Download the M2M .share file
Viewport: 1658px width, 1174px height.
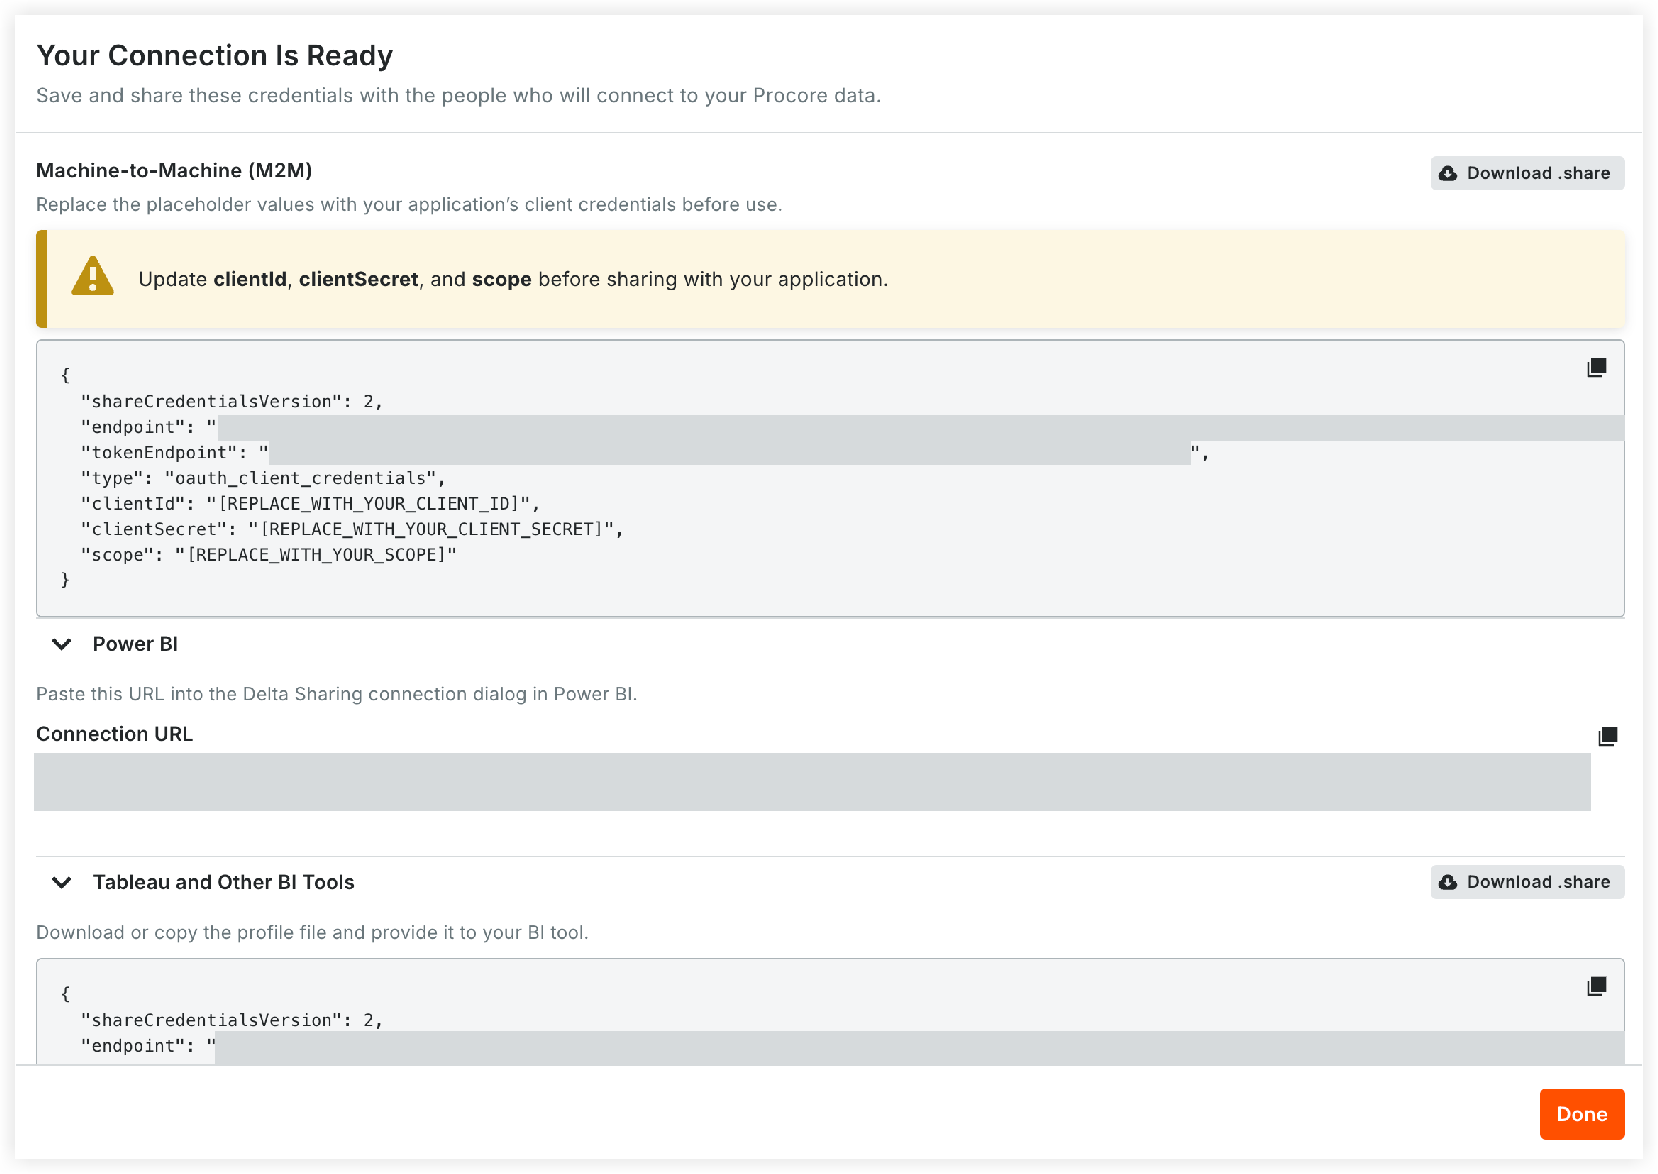1527,173
